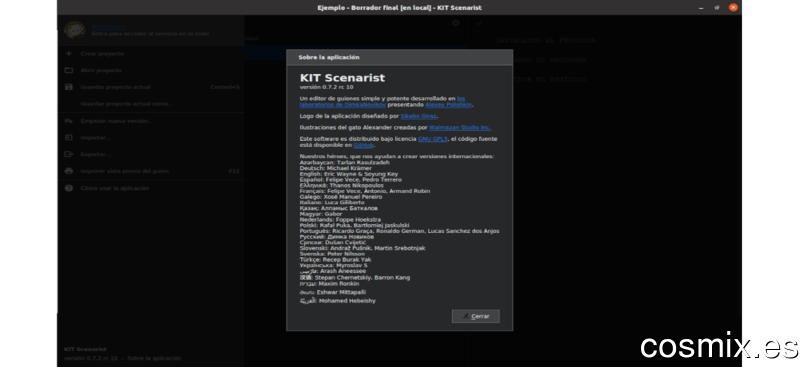
Task: Select Empezar nueva versión menu item
Action: 116,121
